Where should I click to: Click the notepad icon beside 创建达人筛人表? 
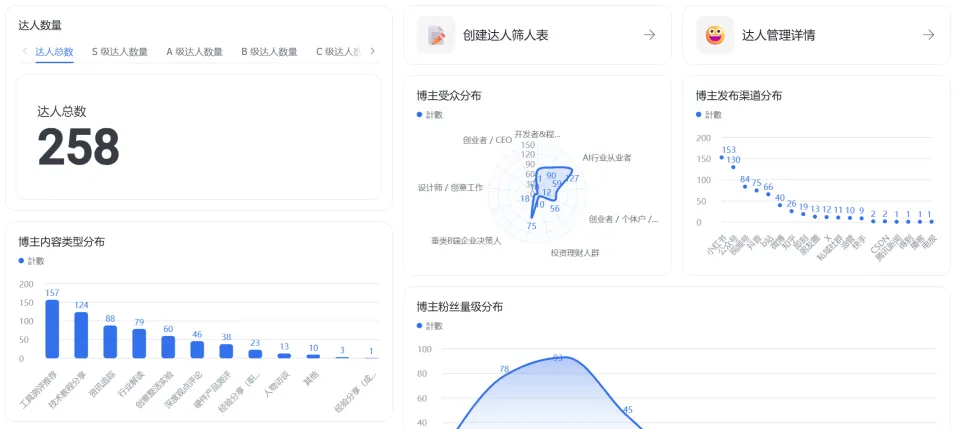(x=436, y=35)
